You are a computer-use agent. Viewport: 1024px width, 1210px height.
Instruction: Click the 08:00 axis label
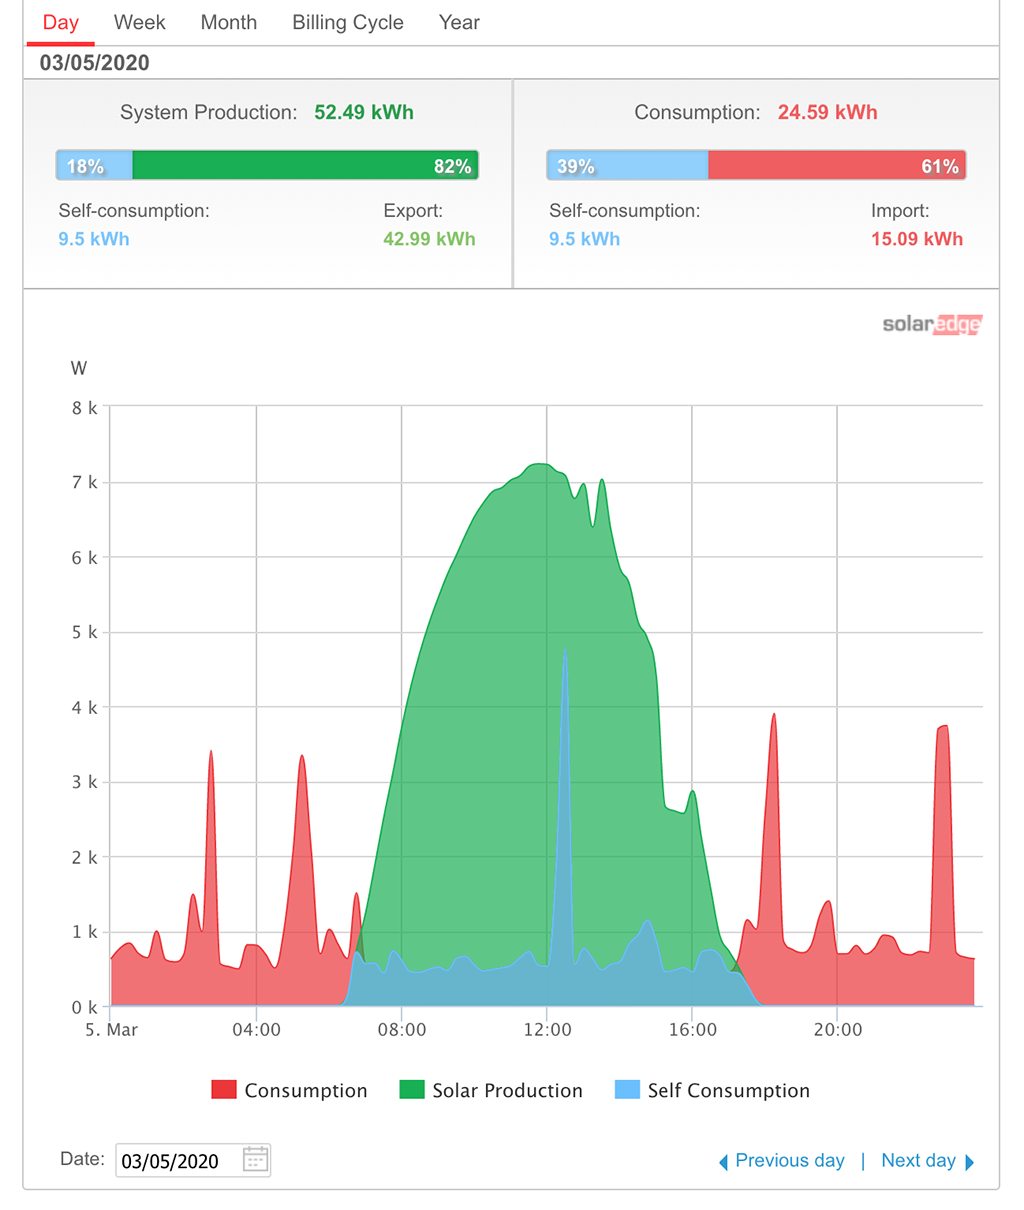pos(402,1030)
